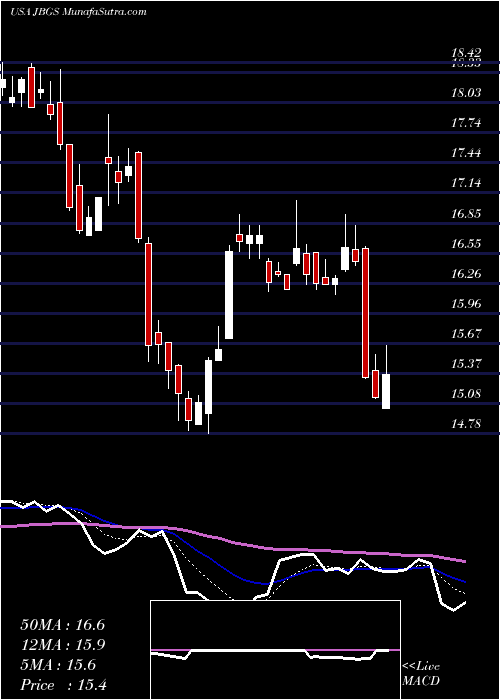Screen dimensions: 500x700
Task: Click the 15.08 price axis label
Action: 467,394
